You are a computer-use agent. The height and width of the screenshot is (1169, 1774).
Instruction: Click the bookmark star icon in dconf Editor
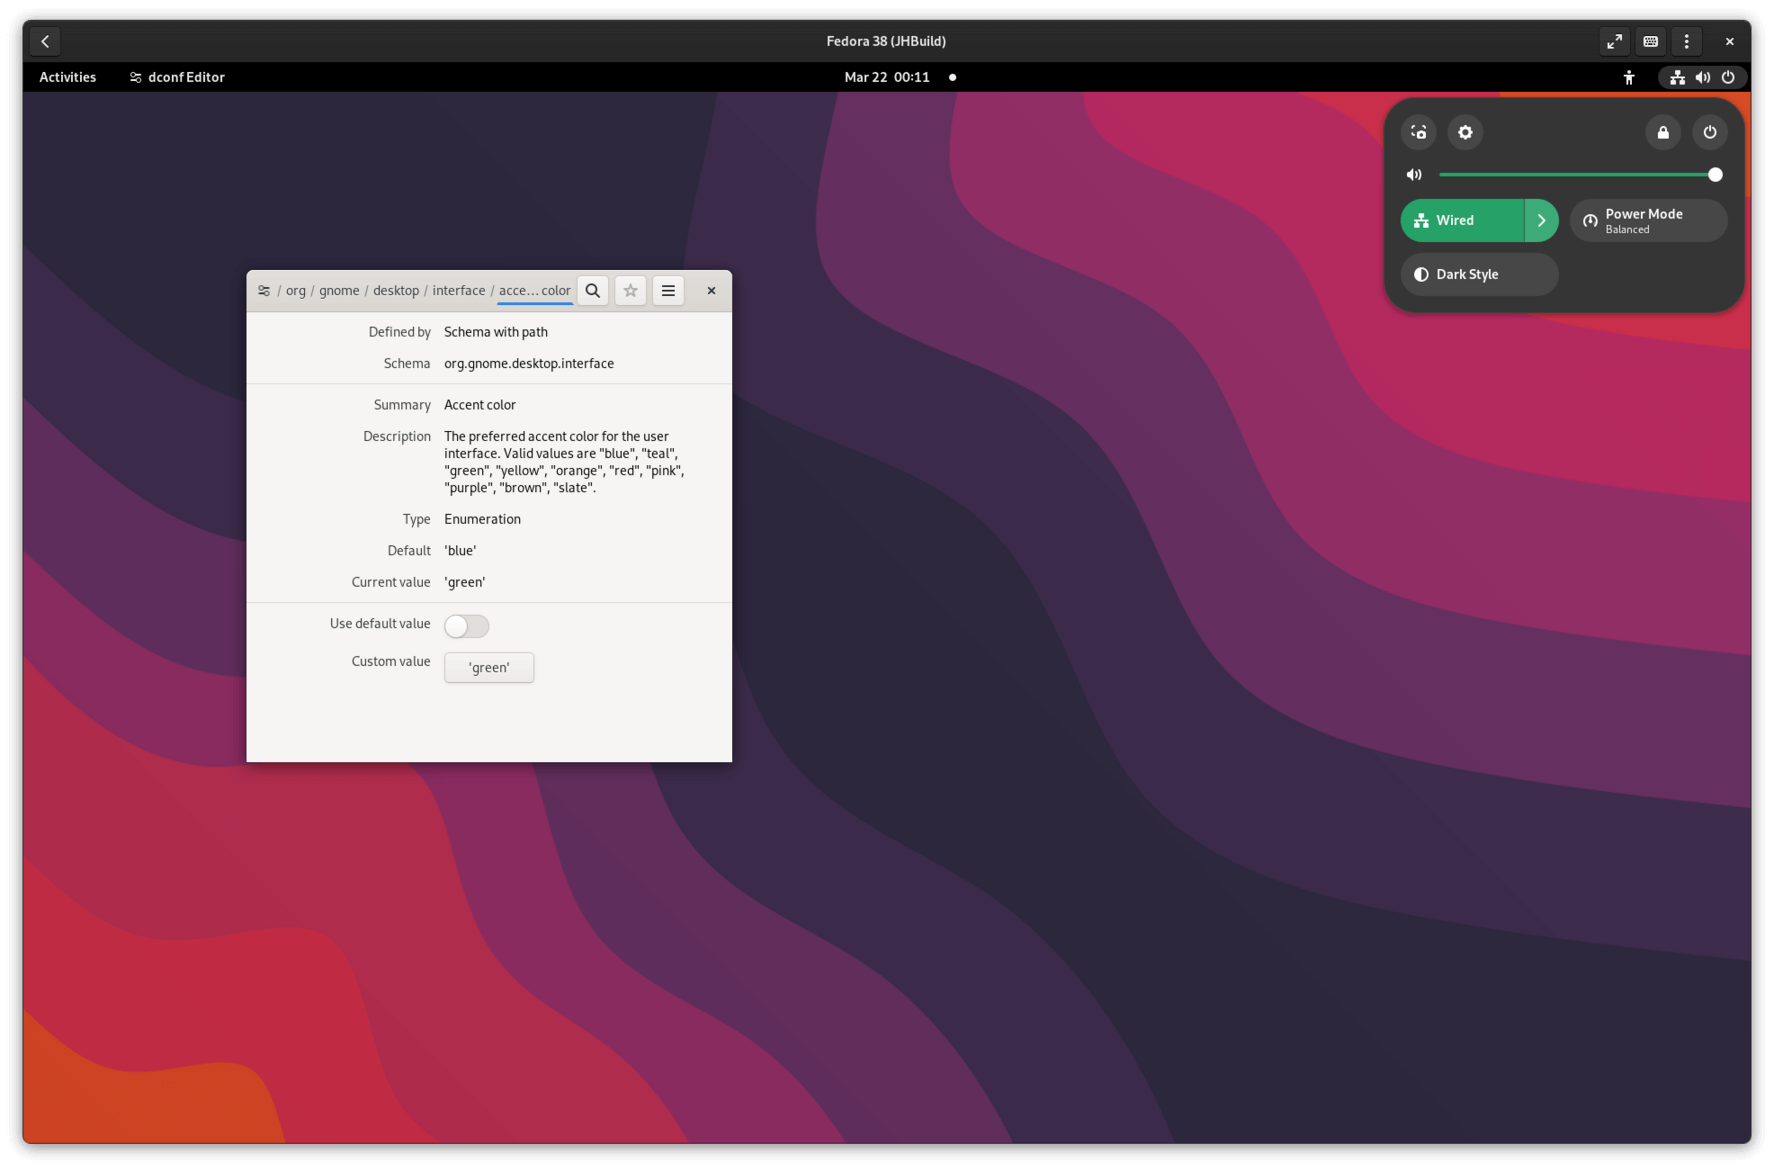click(630, 290)
